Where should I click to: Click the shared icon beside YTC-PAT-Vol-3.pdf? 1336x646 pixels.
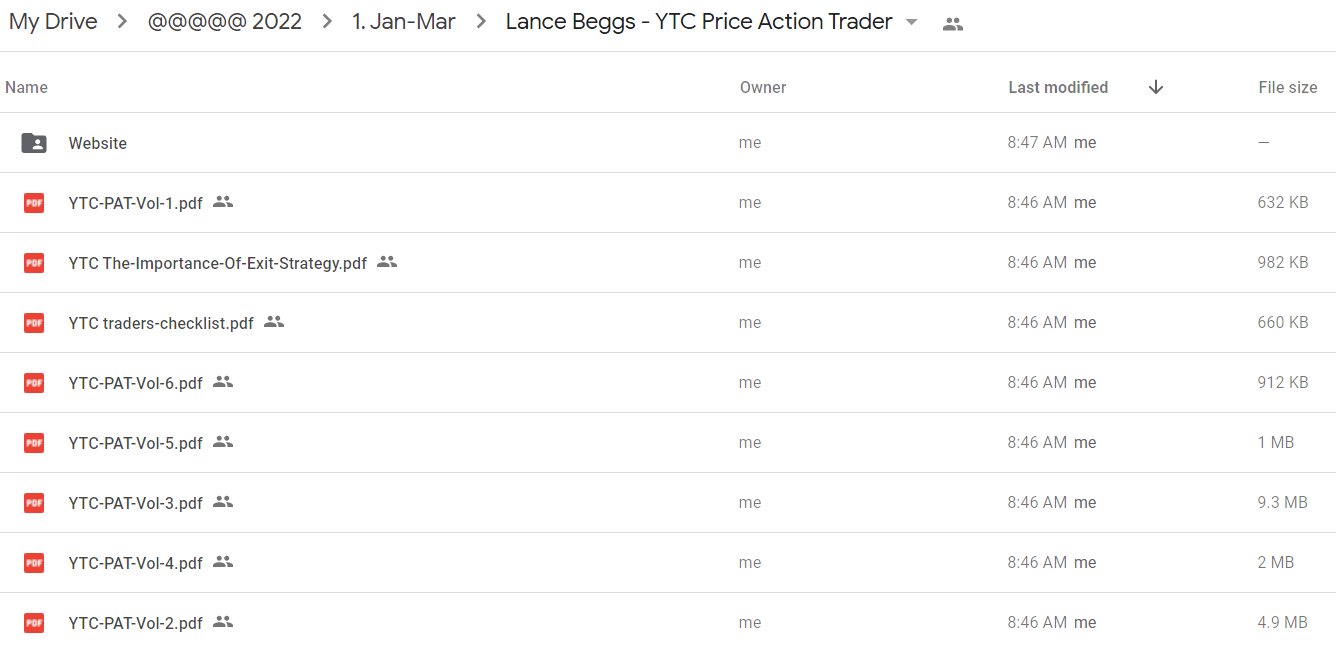tap(223, 502)
